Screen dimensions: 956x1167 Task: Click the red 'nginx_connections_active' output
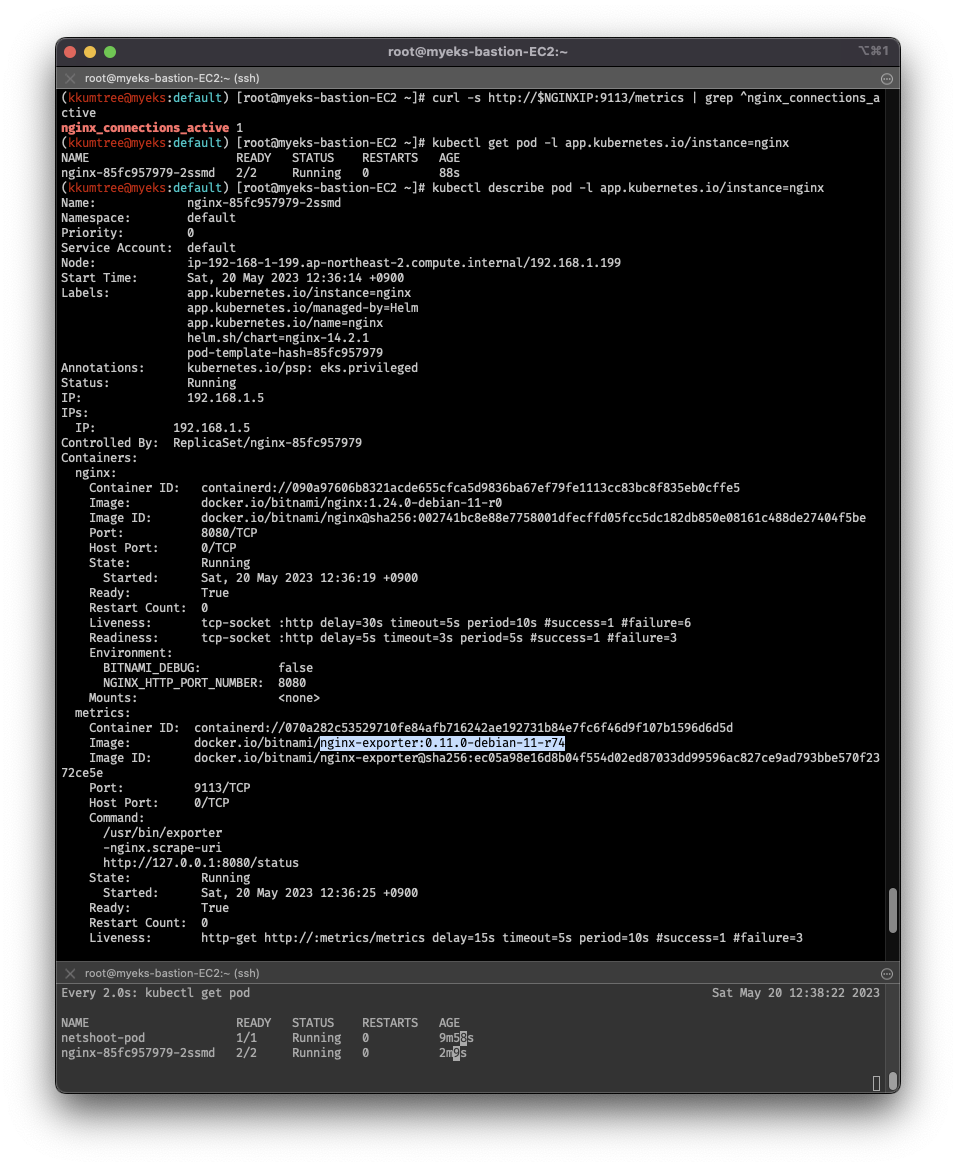pyautogui.click(x=145, y=128)
